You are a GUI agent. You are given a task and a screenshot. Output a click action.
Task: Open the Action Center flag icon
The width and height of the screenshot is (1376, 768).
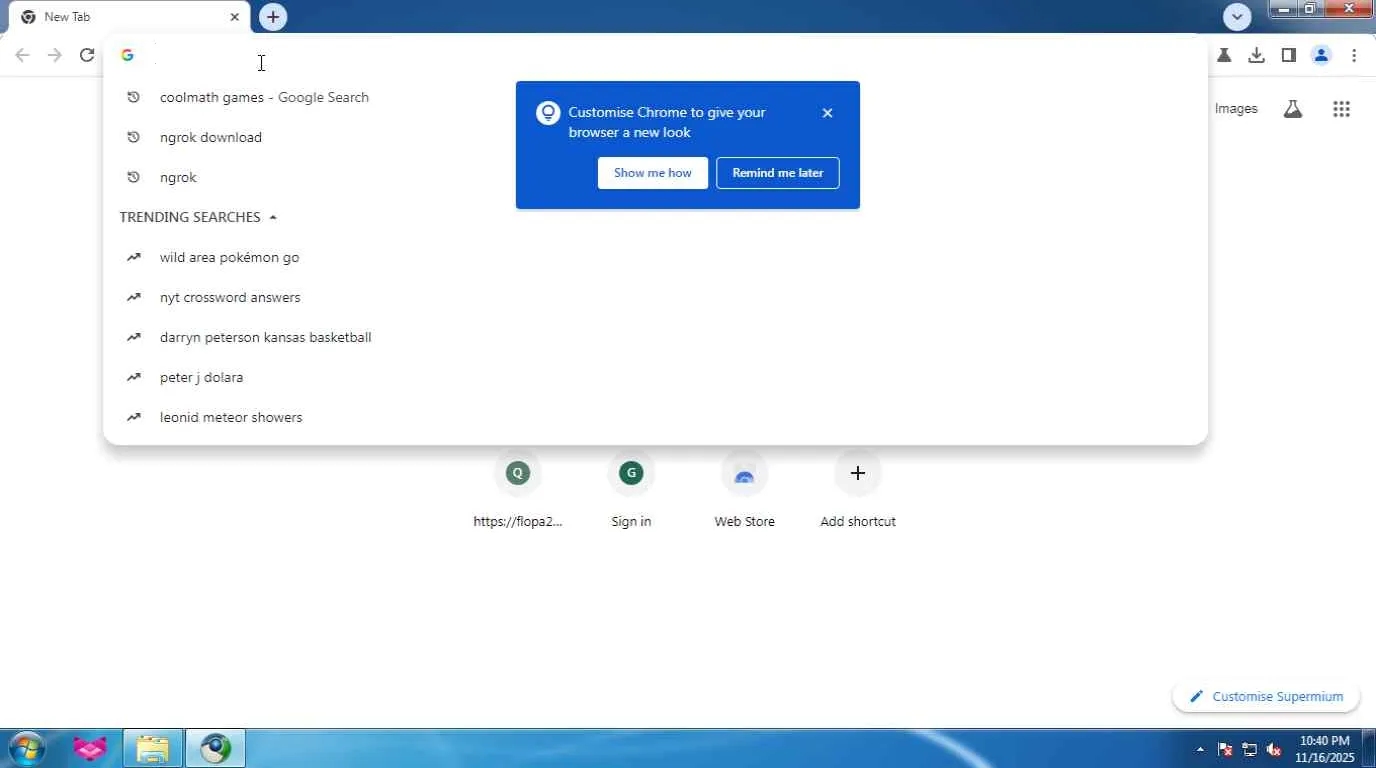(1225, 749)
